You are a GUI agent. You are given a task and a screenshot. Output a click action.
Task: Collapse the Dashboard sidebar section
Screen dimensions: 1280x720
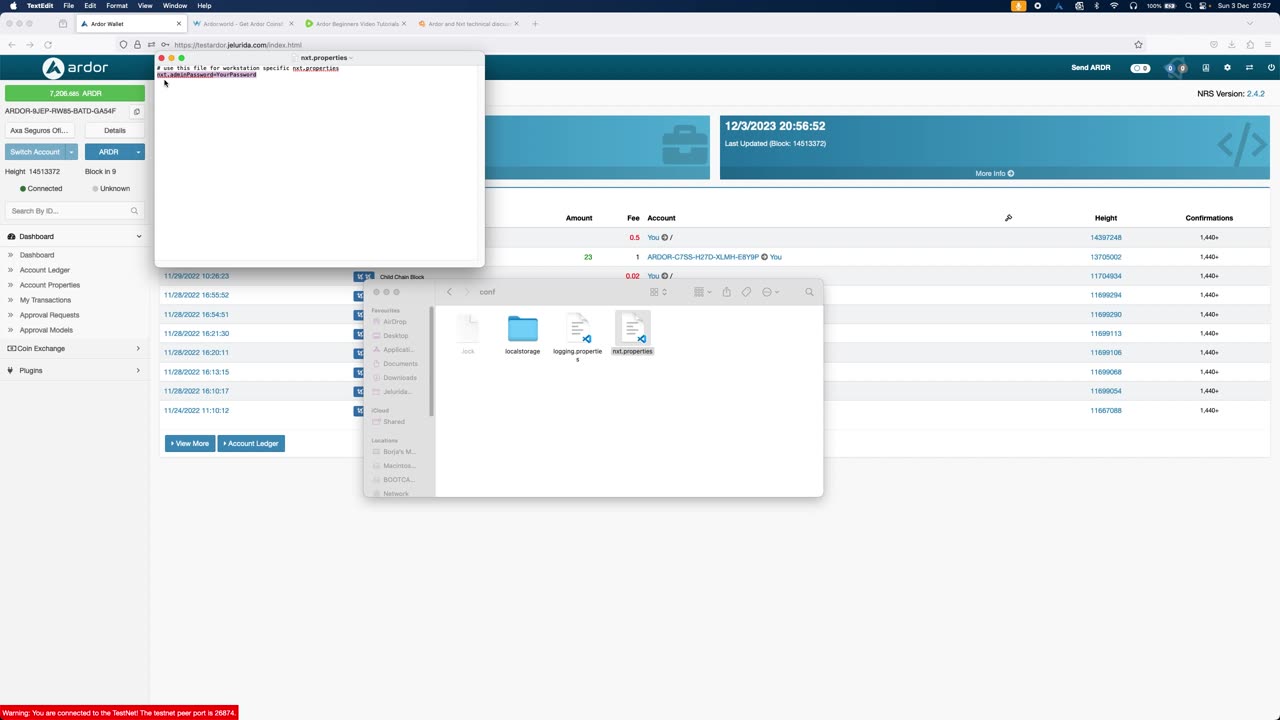139,237
